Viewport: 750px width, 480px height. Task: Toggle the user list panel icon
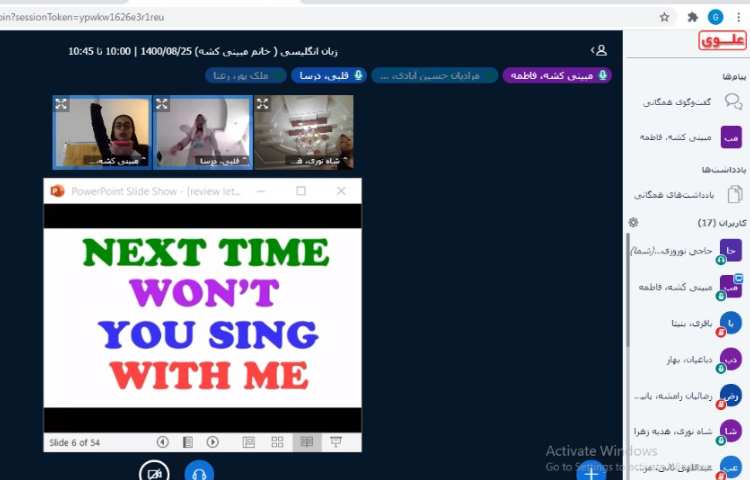tap(600, 50)
